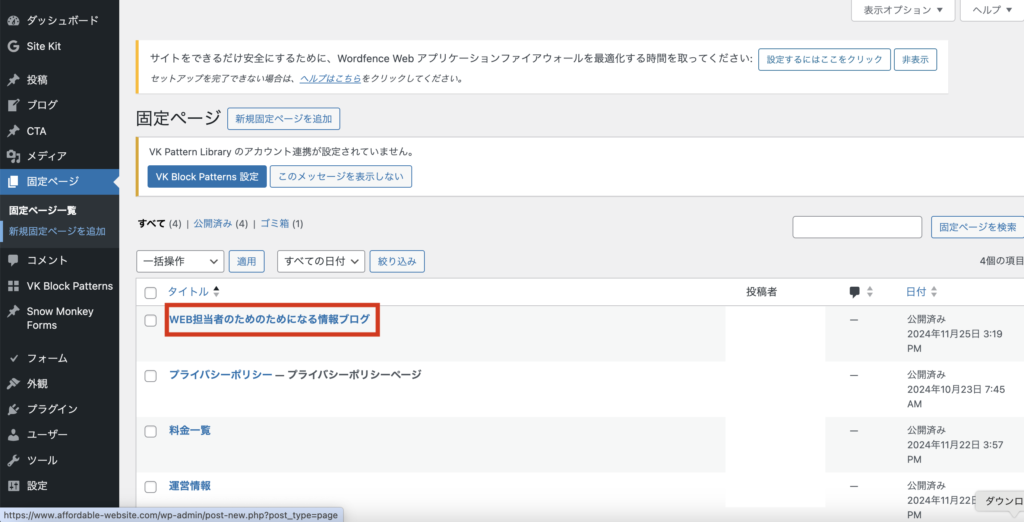1024x522 pixels.
Task: Check the box for 料金一覧 page
Action: (151, 431)
